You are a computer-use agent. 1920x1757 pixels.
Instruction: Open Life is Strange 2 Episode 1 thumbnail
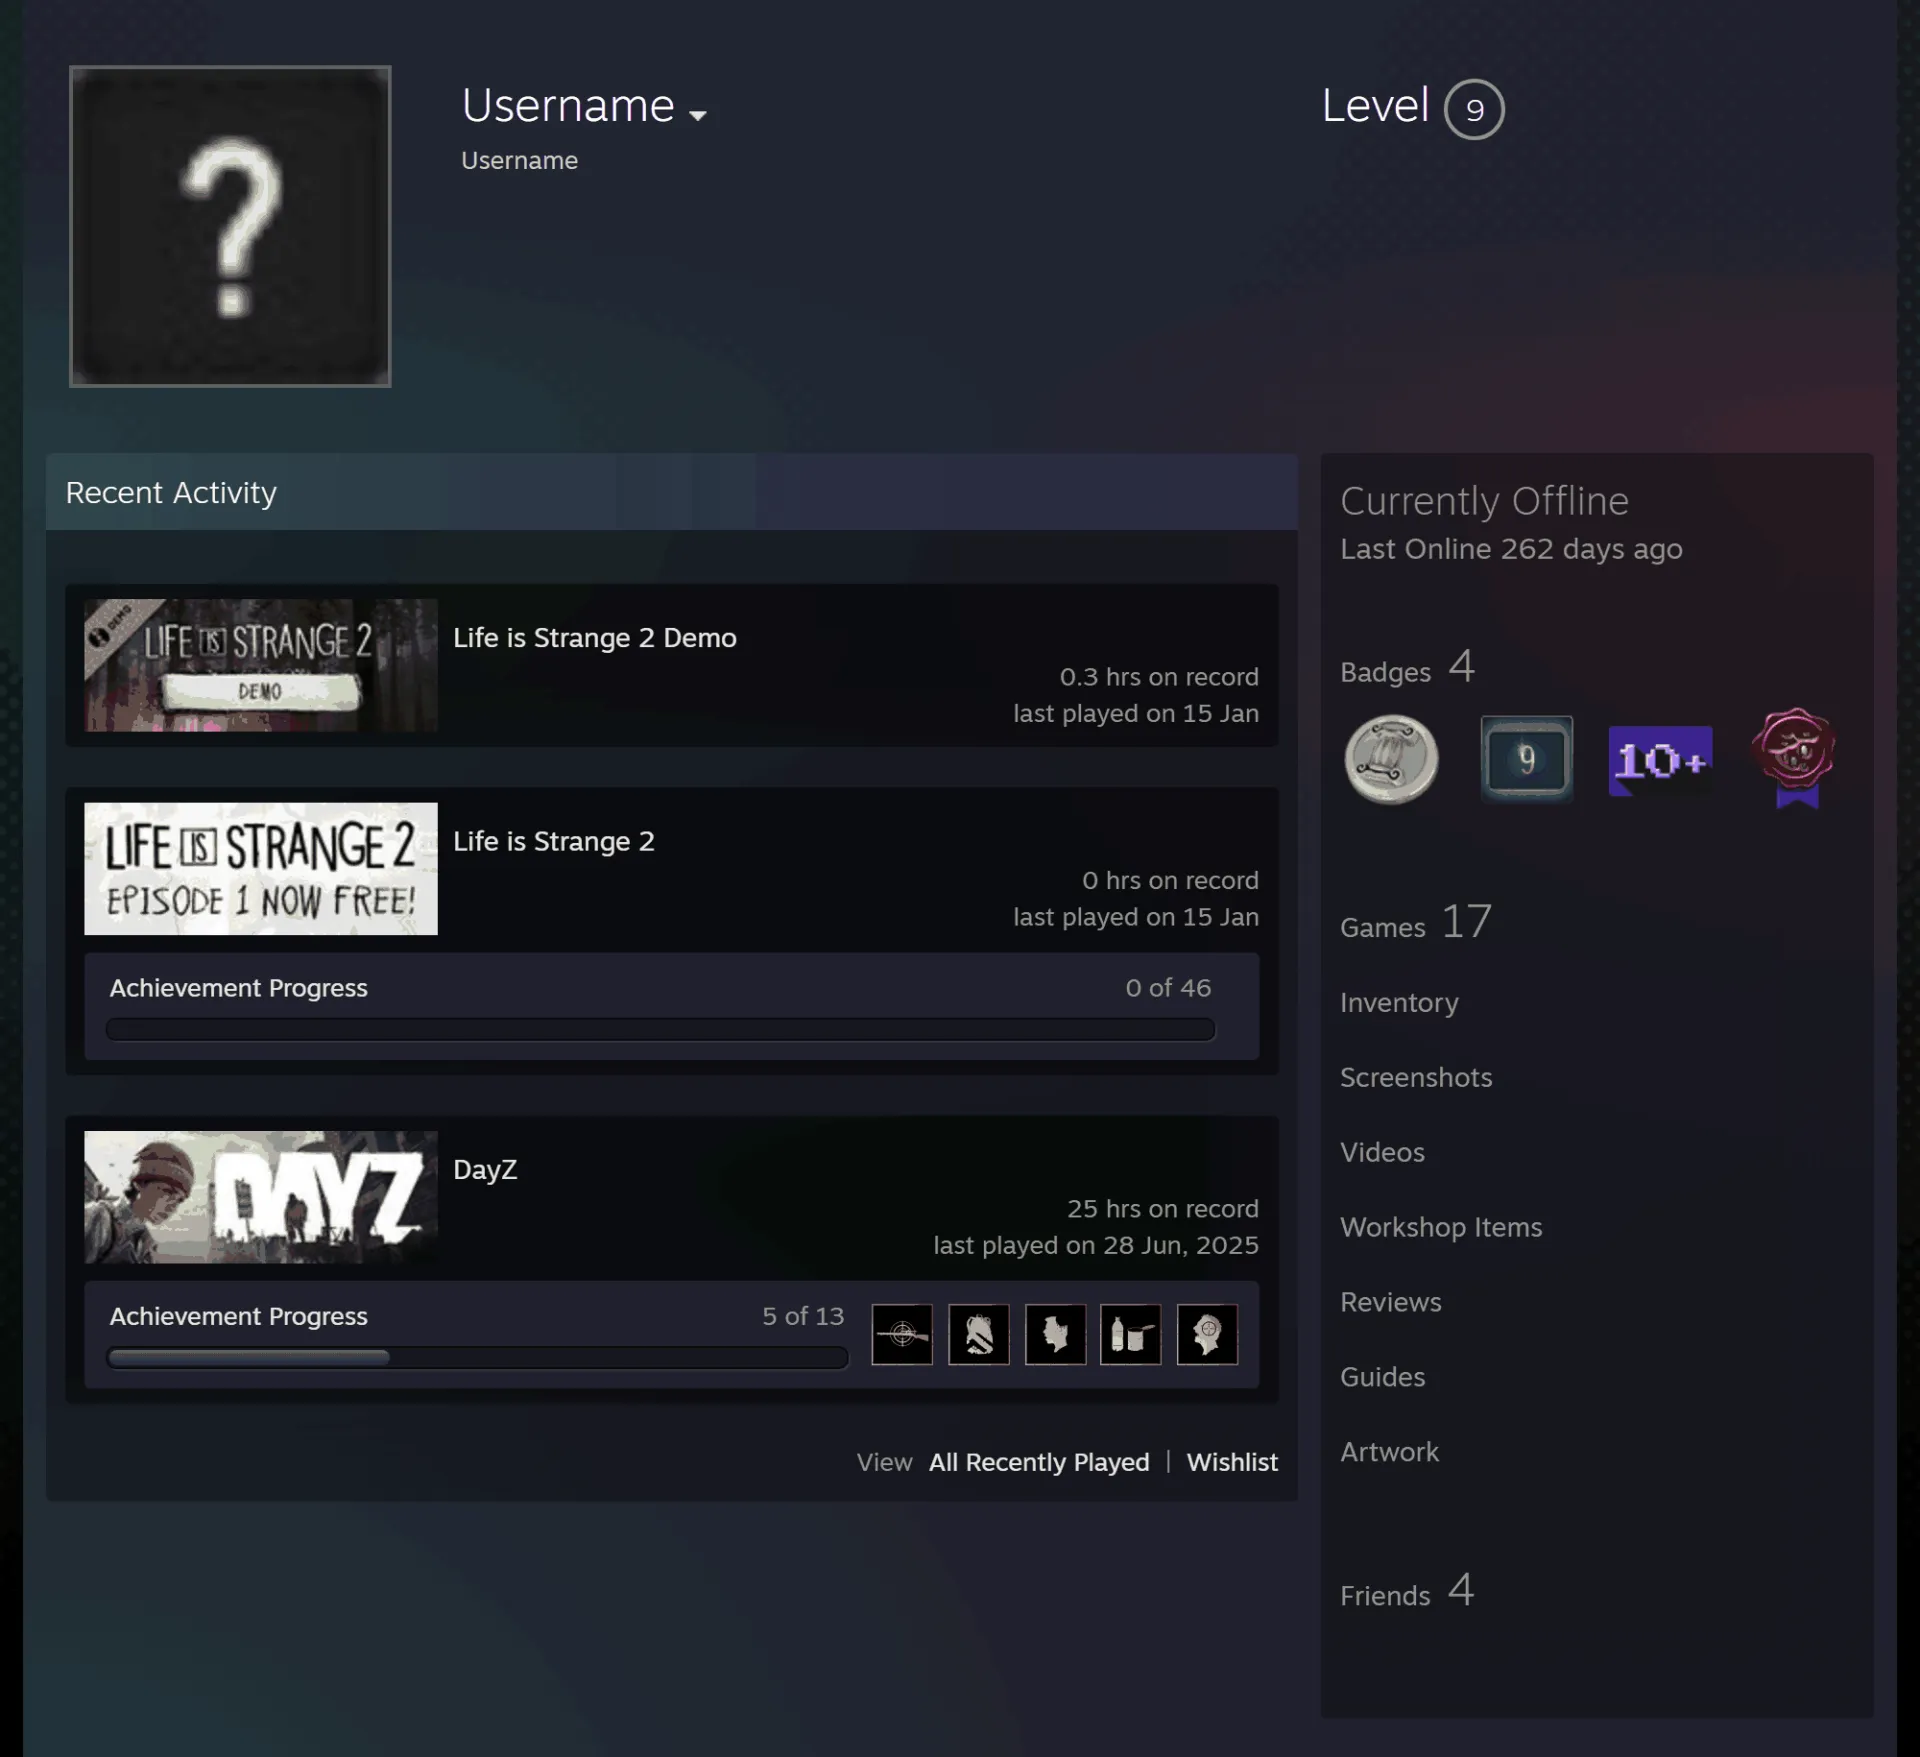tap(261, 868)
